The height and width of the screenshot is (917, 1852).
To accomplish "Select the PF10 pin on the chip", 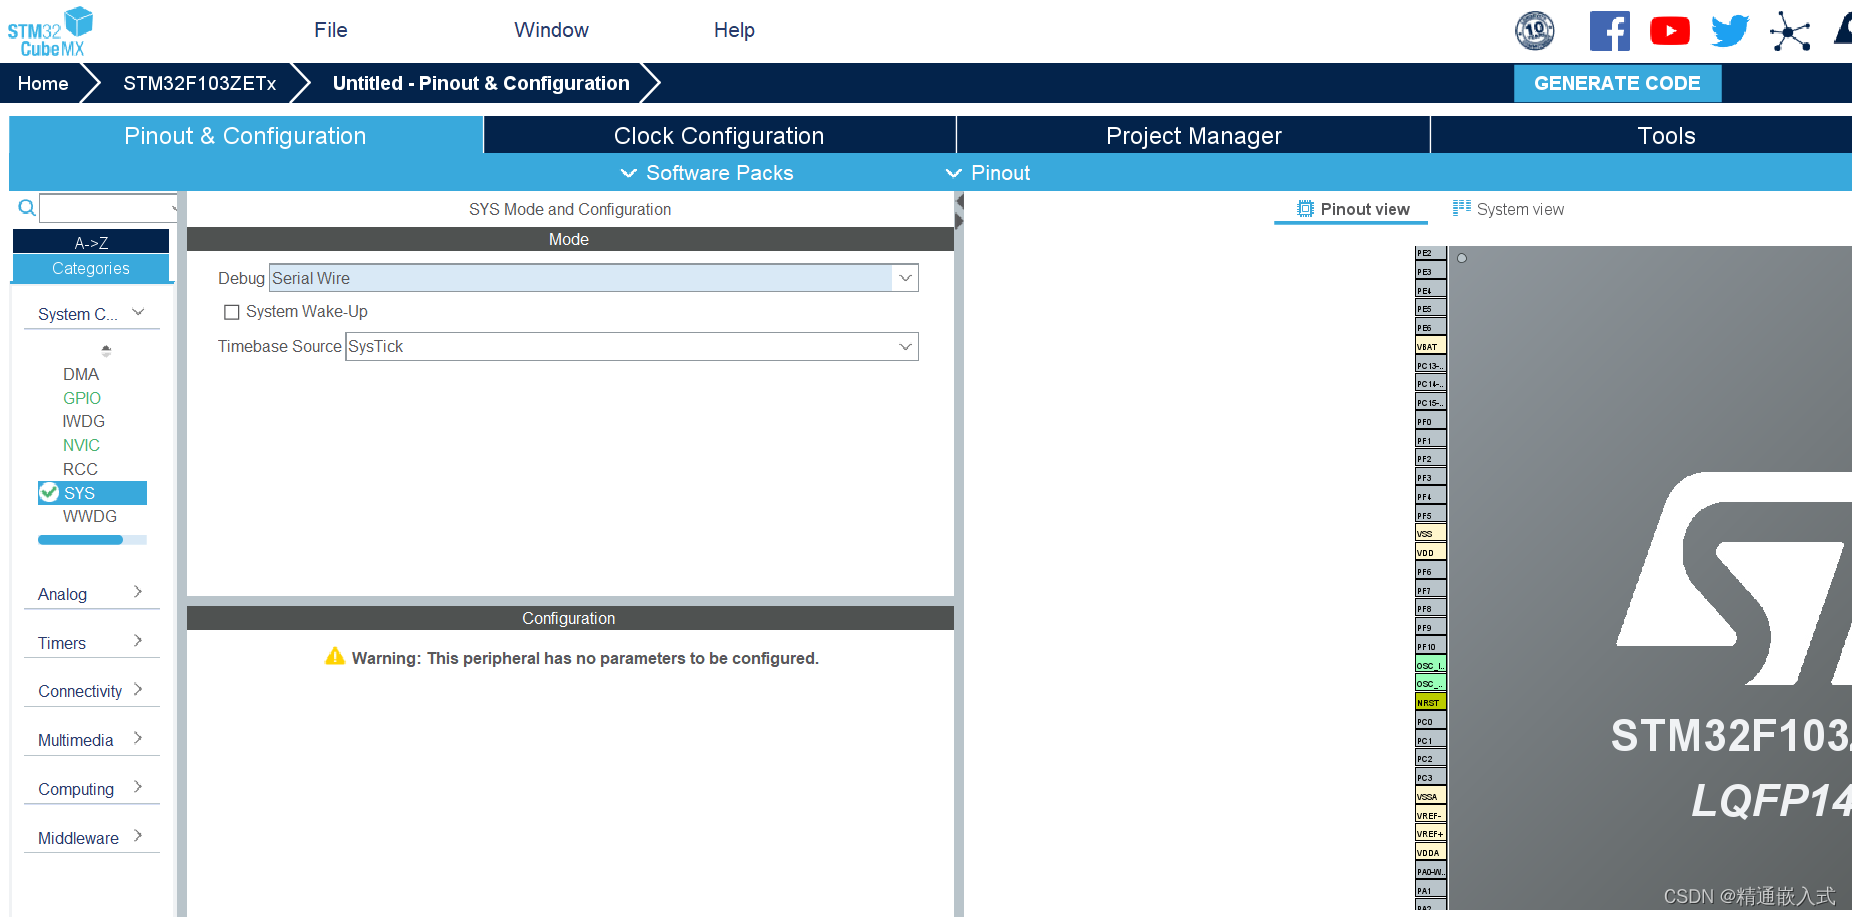I will pyautogui.click(x=1430, y=646).
